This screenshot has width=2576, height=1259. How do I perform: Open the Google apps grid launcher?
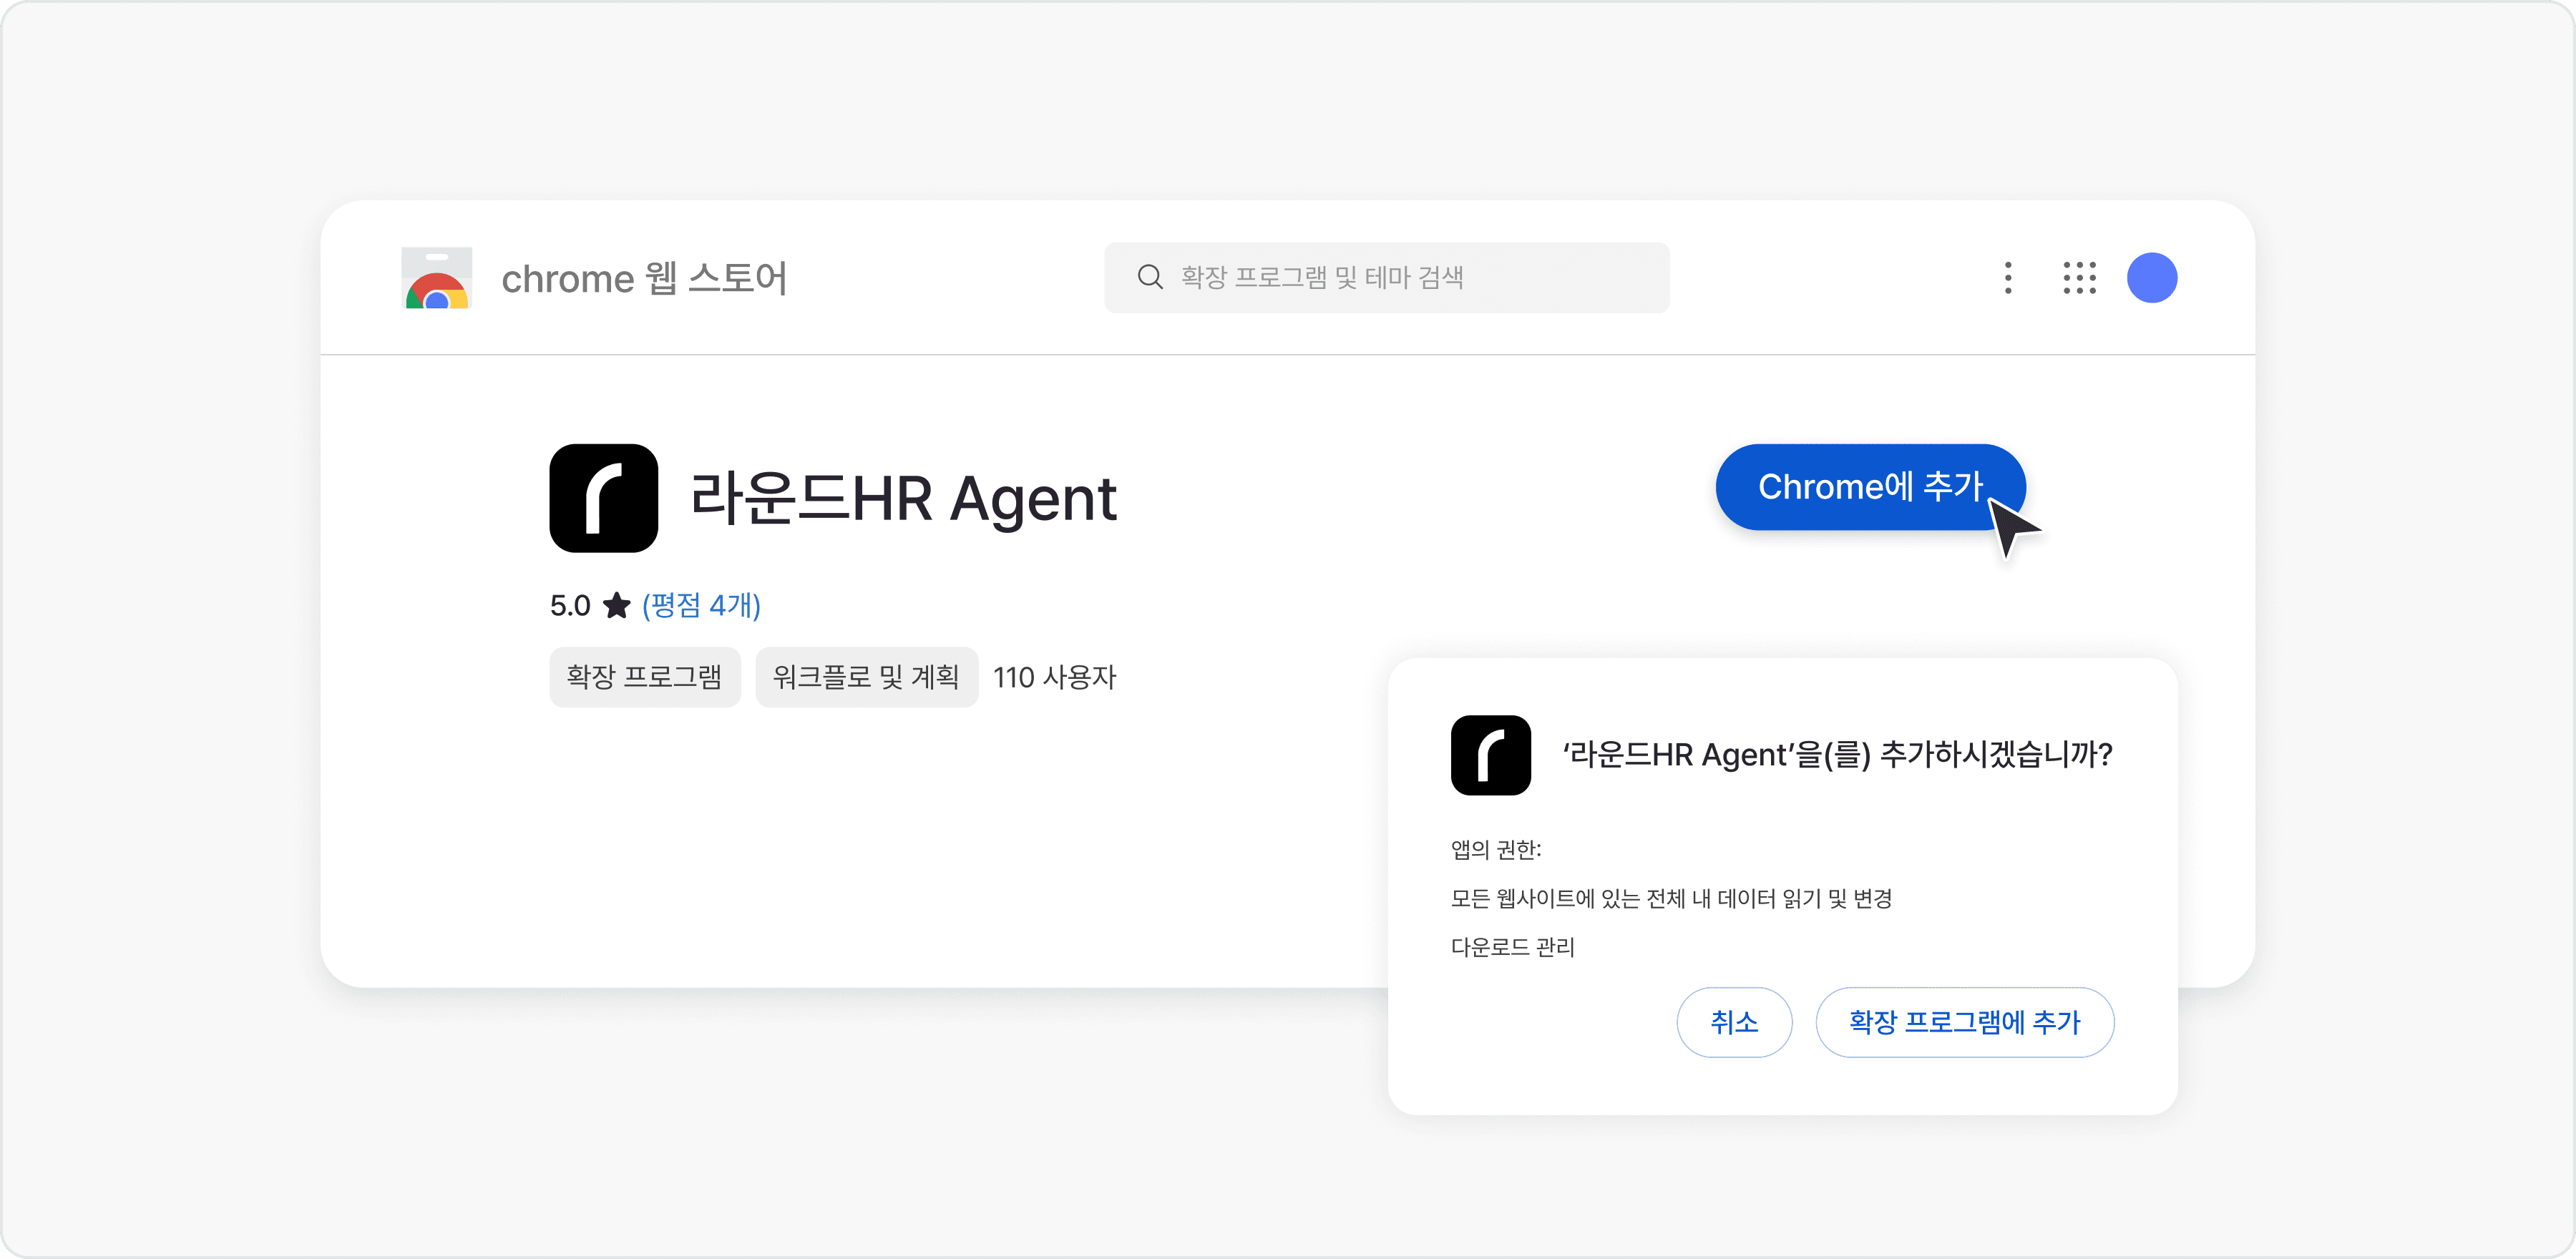[x=2079, y=279]
